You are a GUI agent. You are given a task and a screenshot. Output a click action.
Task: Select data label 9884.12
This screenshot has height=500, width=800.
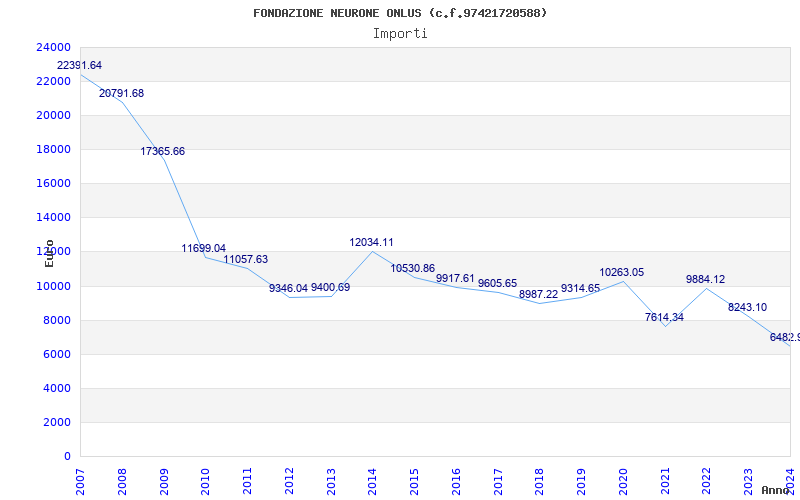706,280
